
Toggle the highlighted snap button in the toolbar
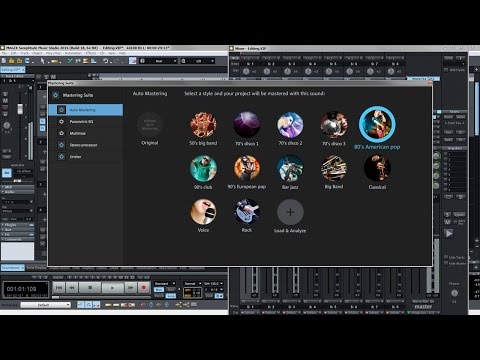click(132, 61)
